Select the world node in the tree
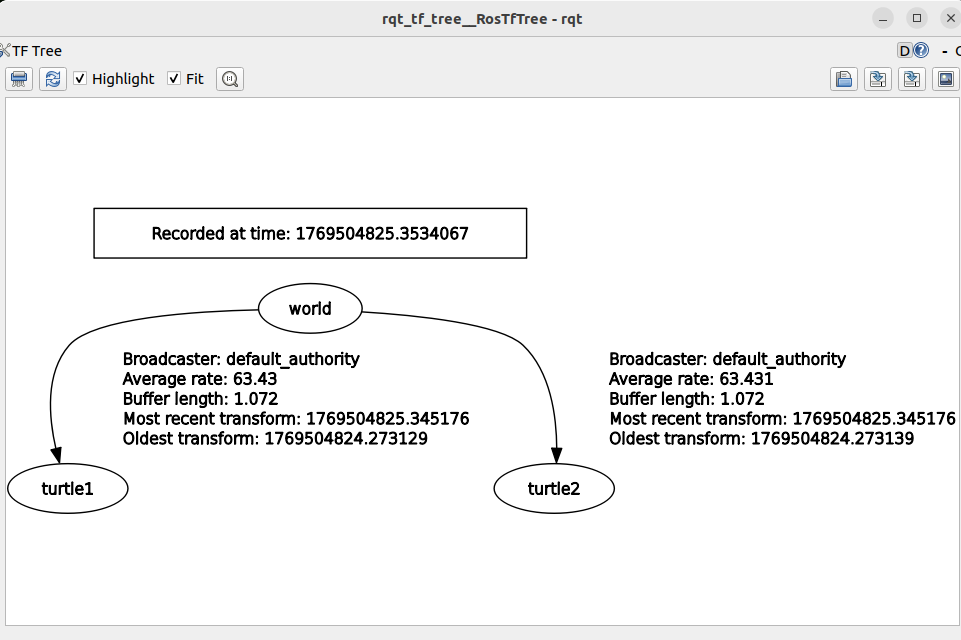Screen dimensions: 961x640 (x=310, y=308)
